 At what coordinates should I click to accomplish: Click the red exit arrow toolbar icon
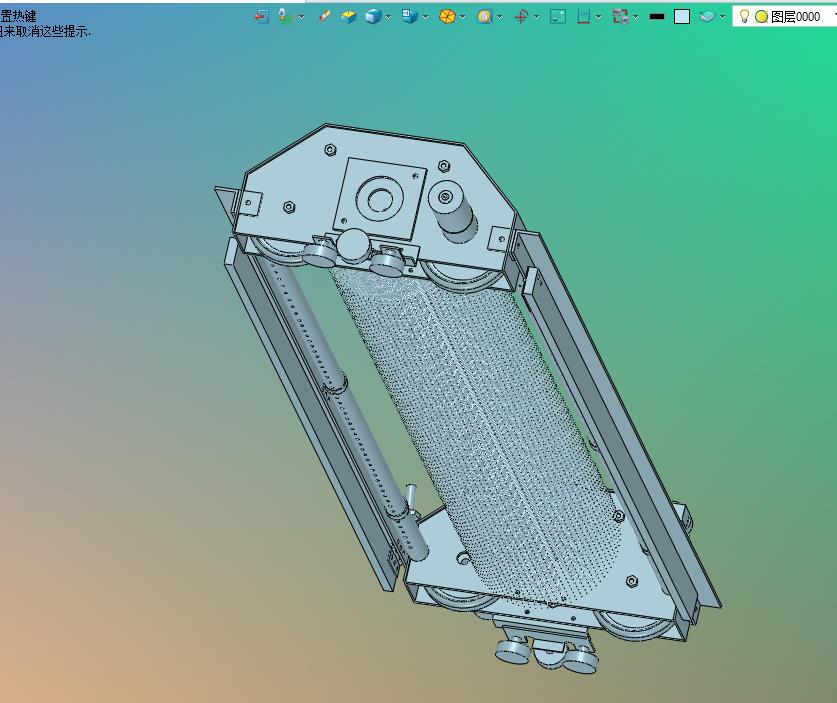click(260, 17)
